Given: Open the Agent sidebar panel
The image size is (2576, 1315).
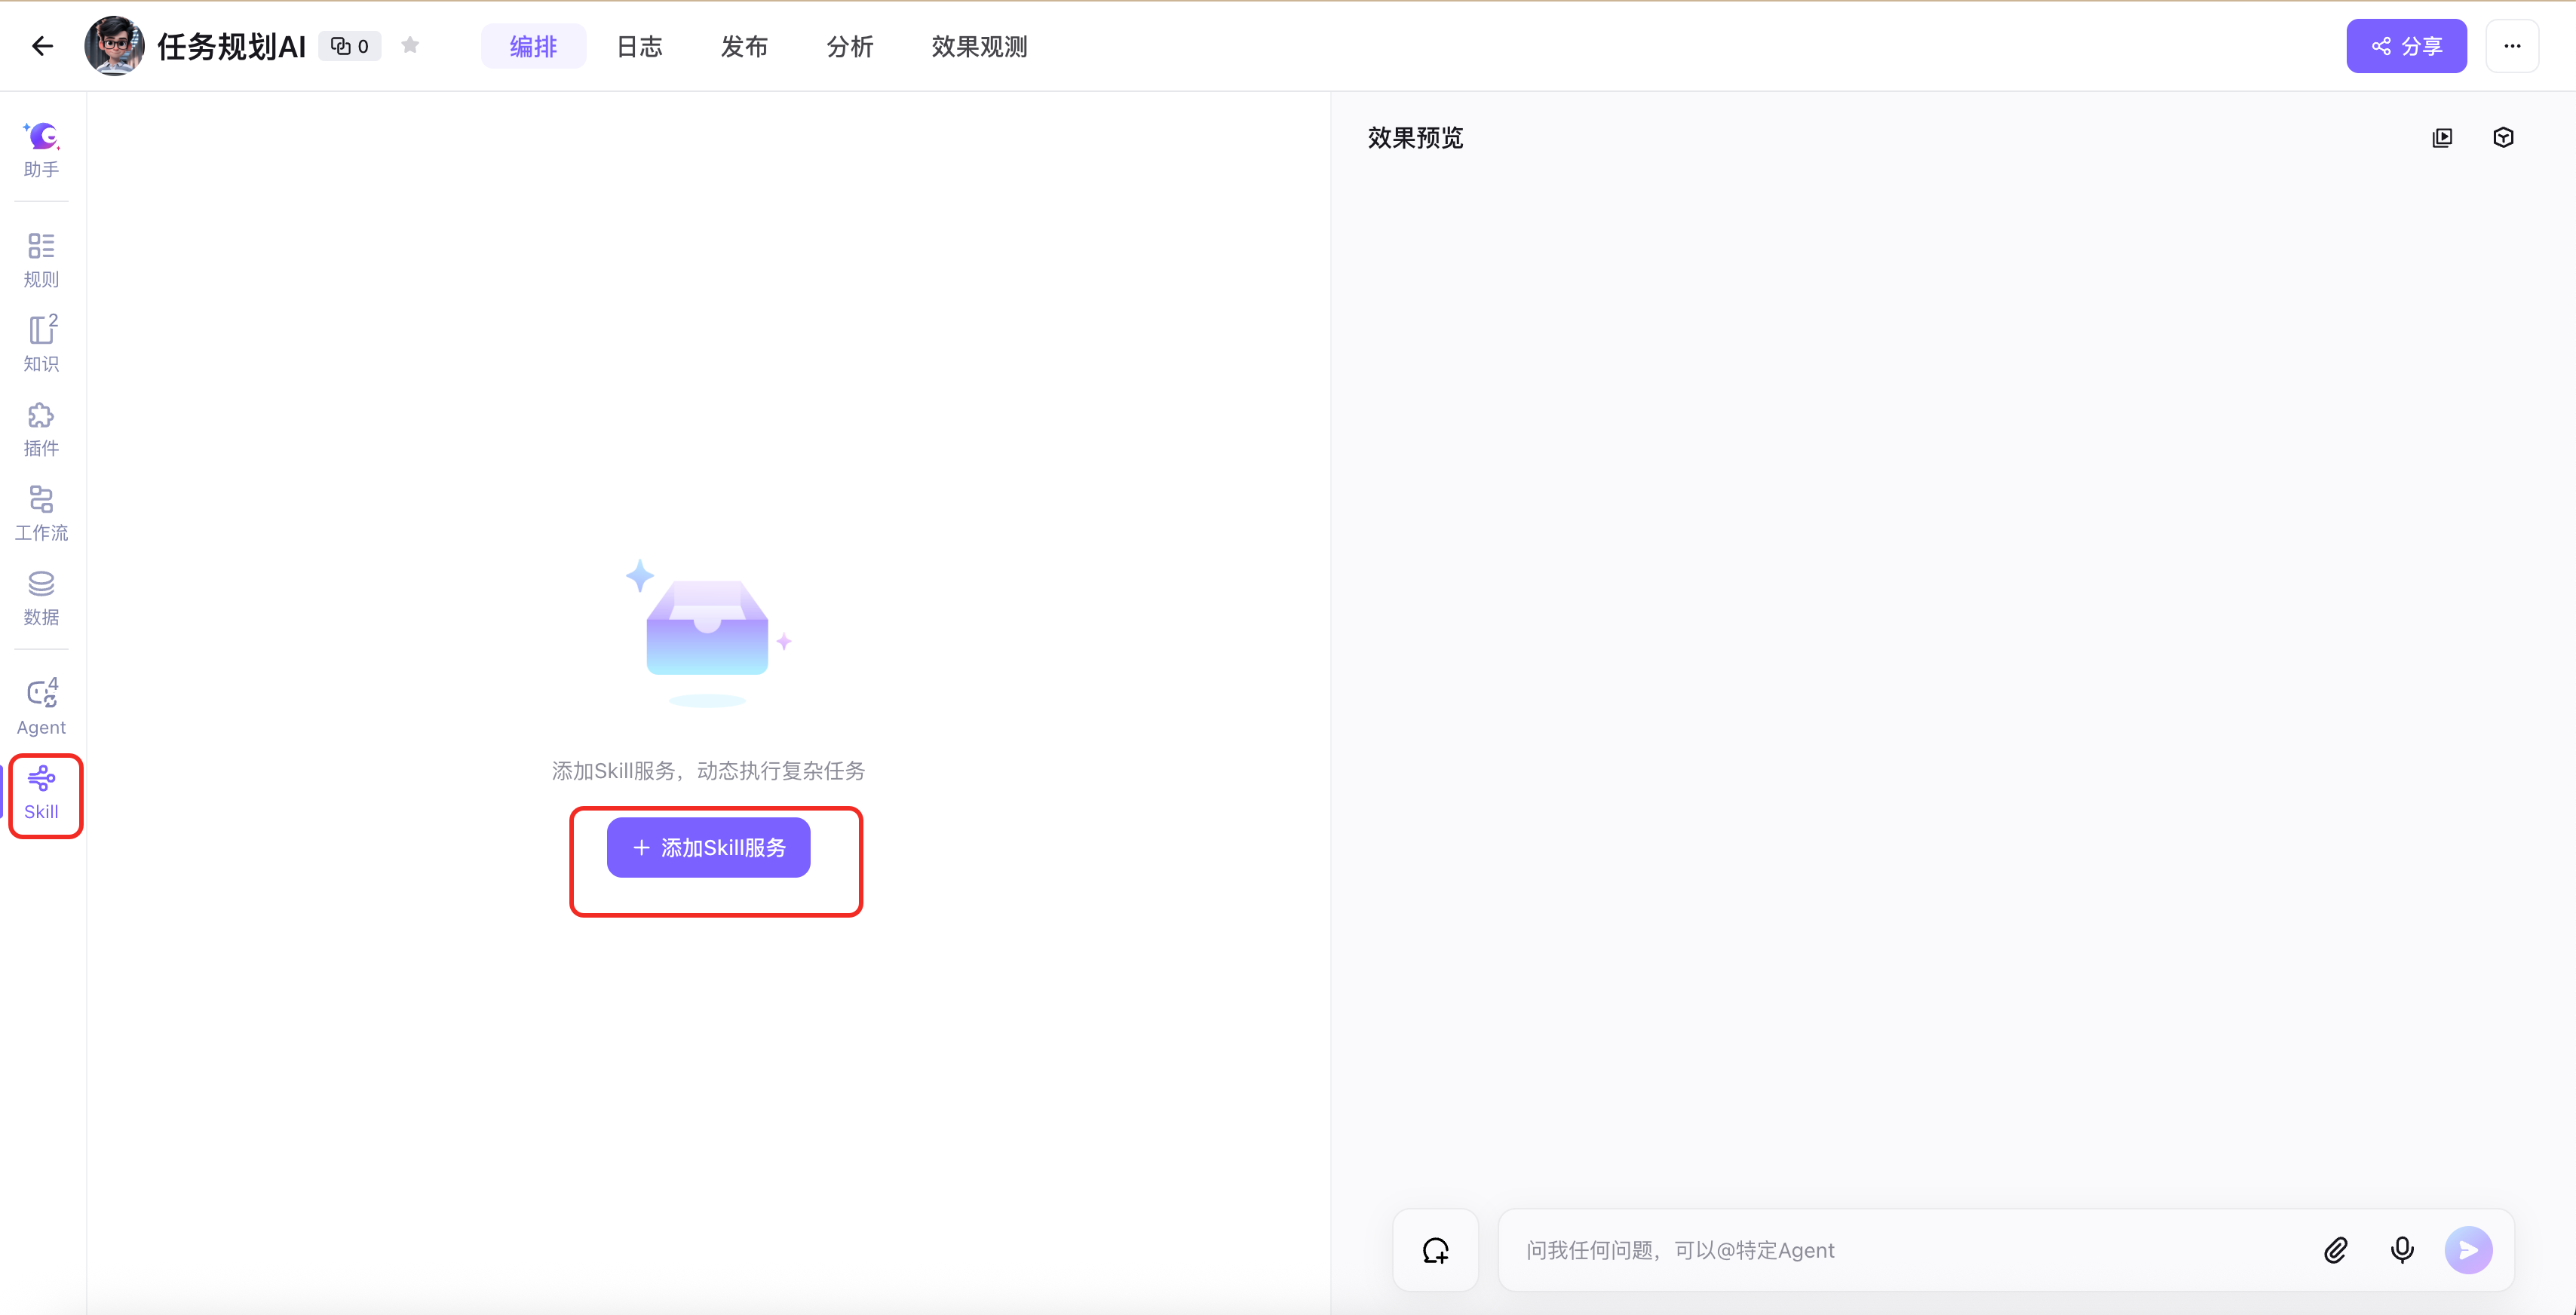Looking at the screenshot, I should (41, 707).
